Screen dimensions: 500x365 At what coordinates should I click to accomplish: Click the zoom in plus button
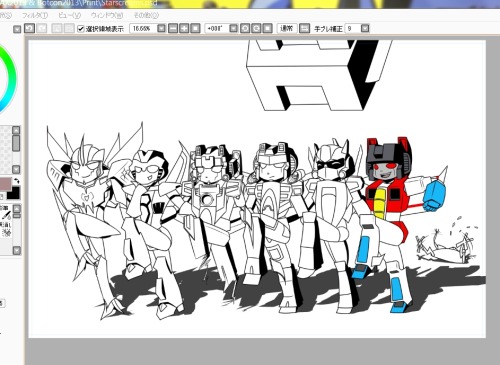(184, 28)
